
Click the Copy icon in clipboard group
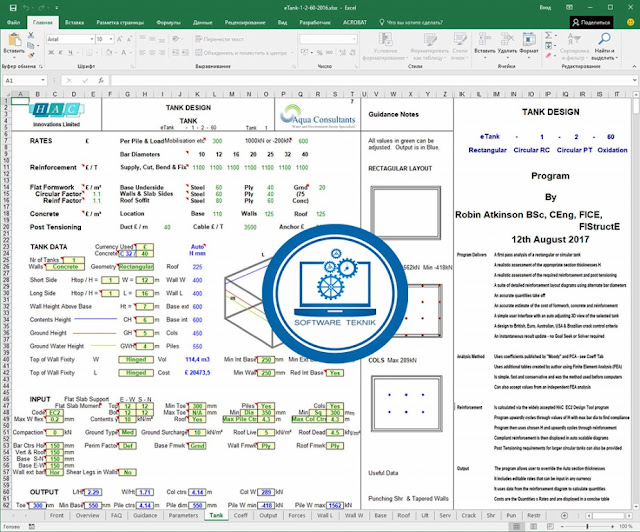tap(31, 45)
